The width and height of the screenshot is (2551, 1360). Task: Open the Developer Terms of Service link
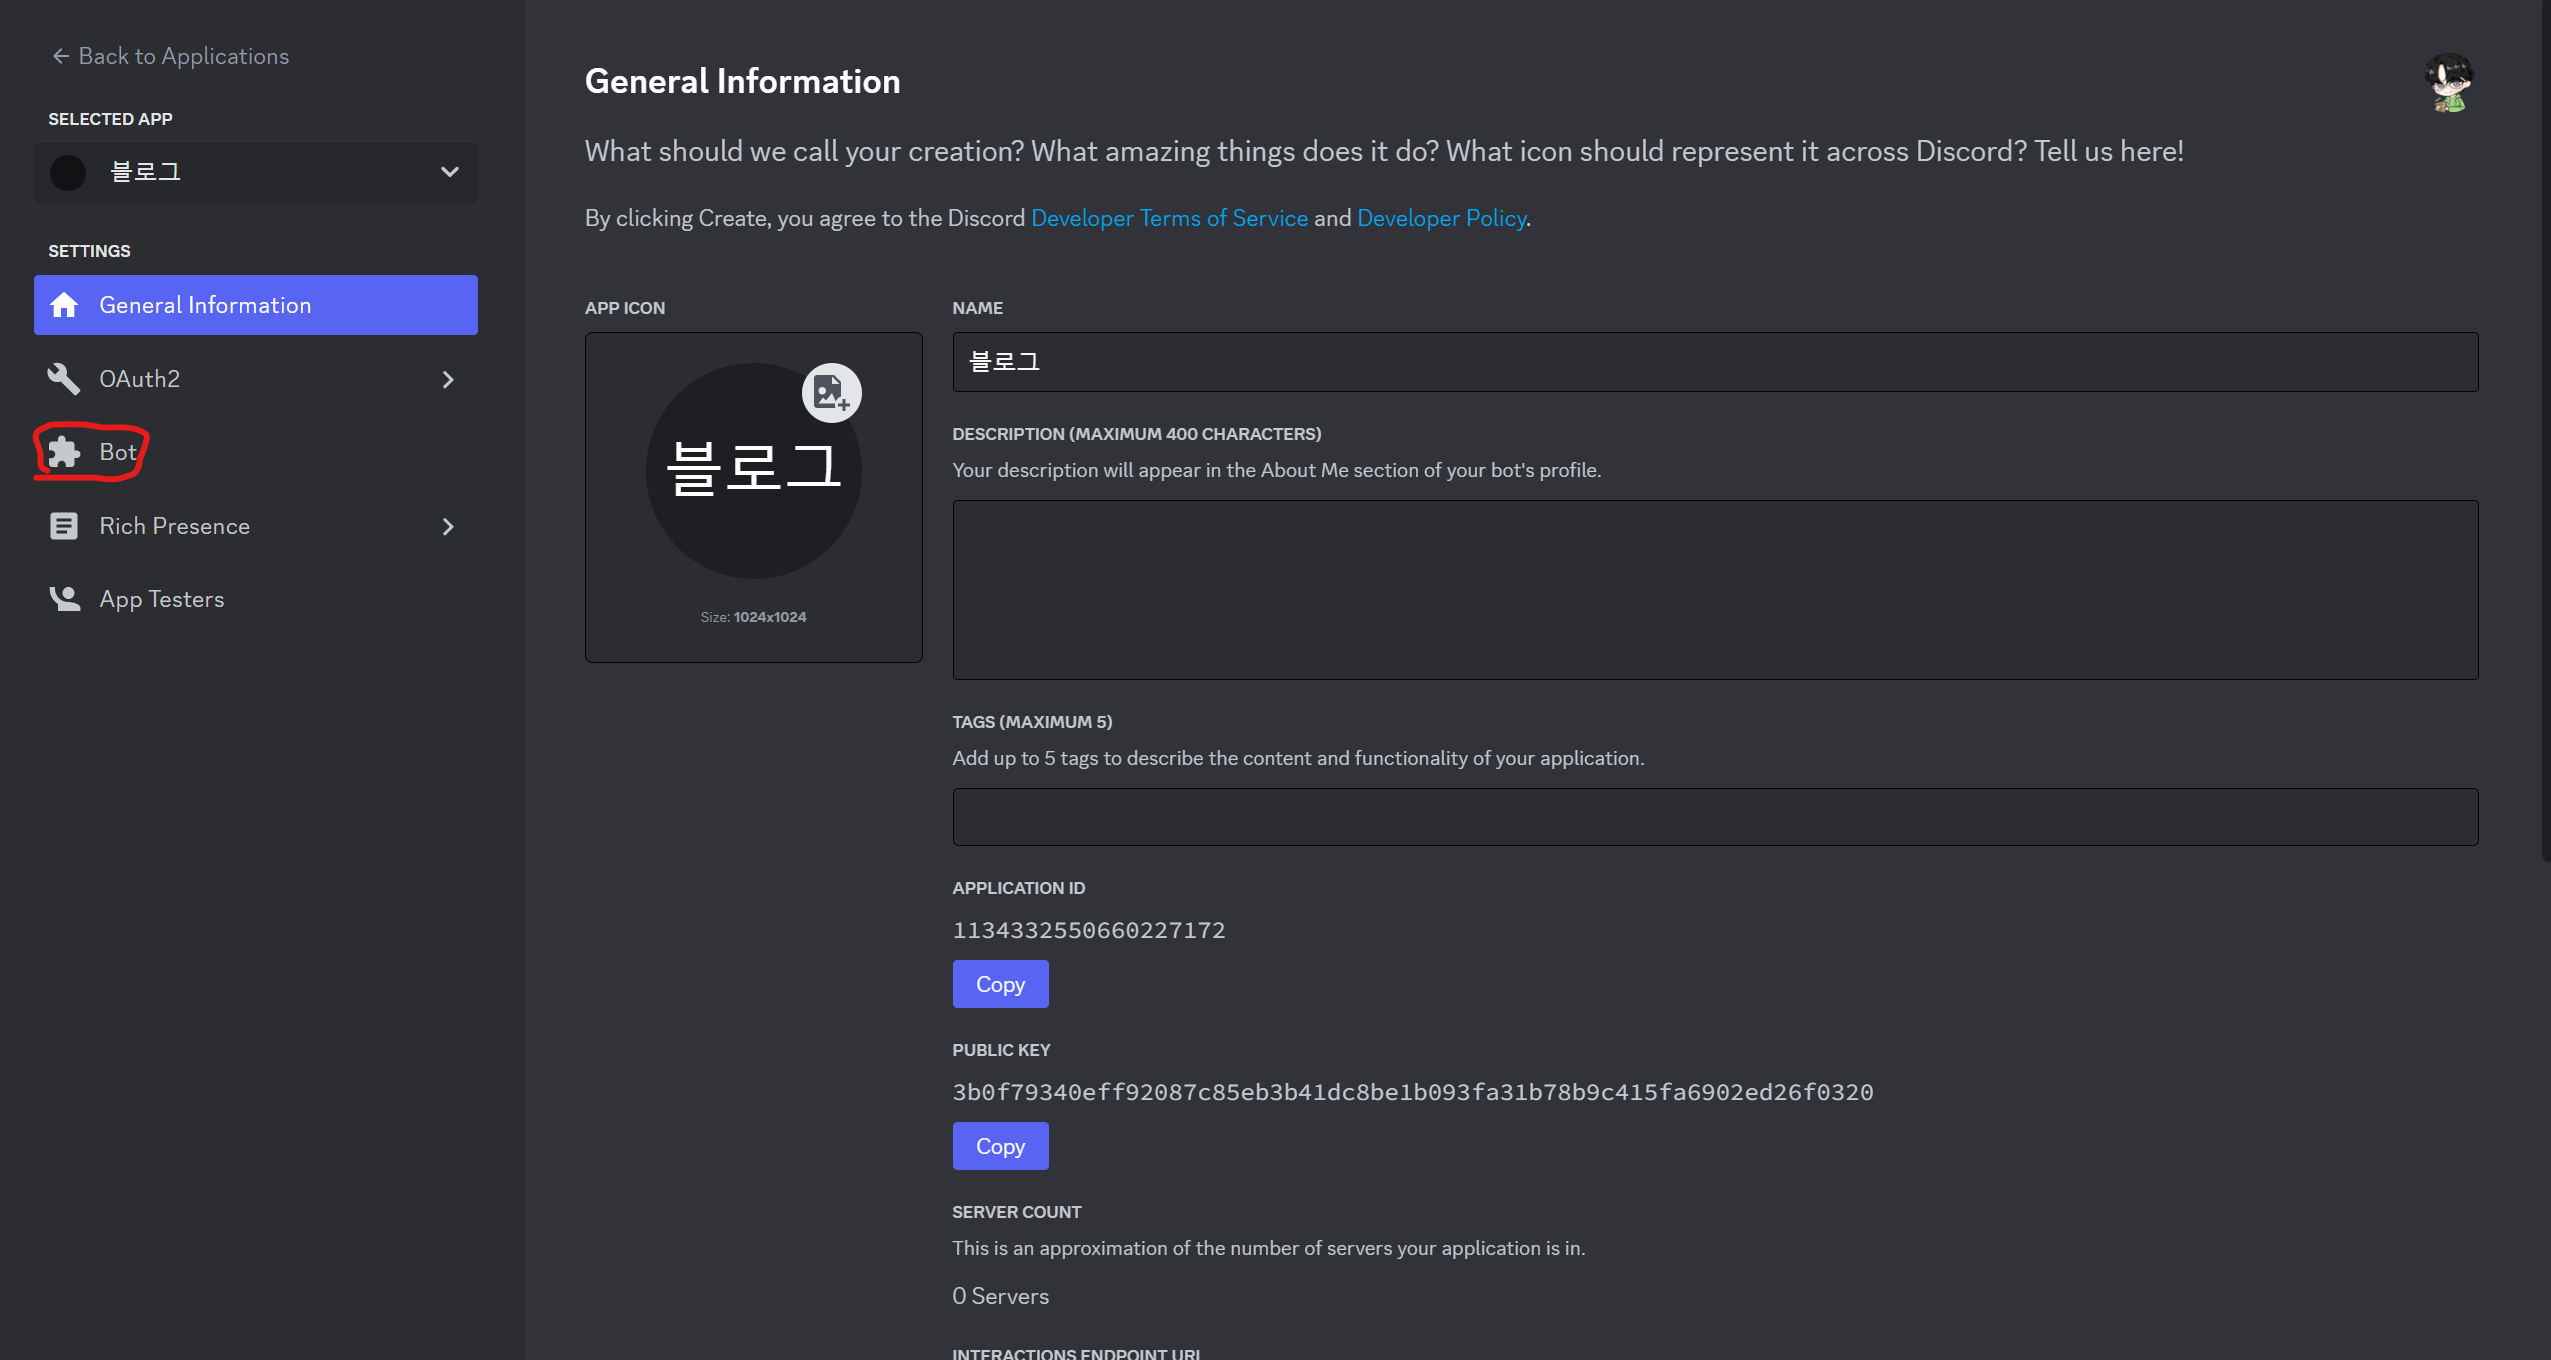(1168, 218)
